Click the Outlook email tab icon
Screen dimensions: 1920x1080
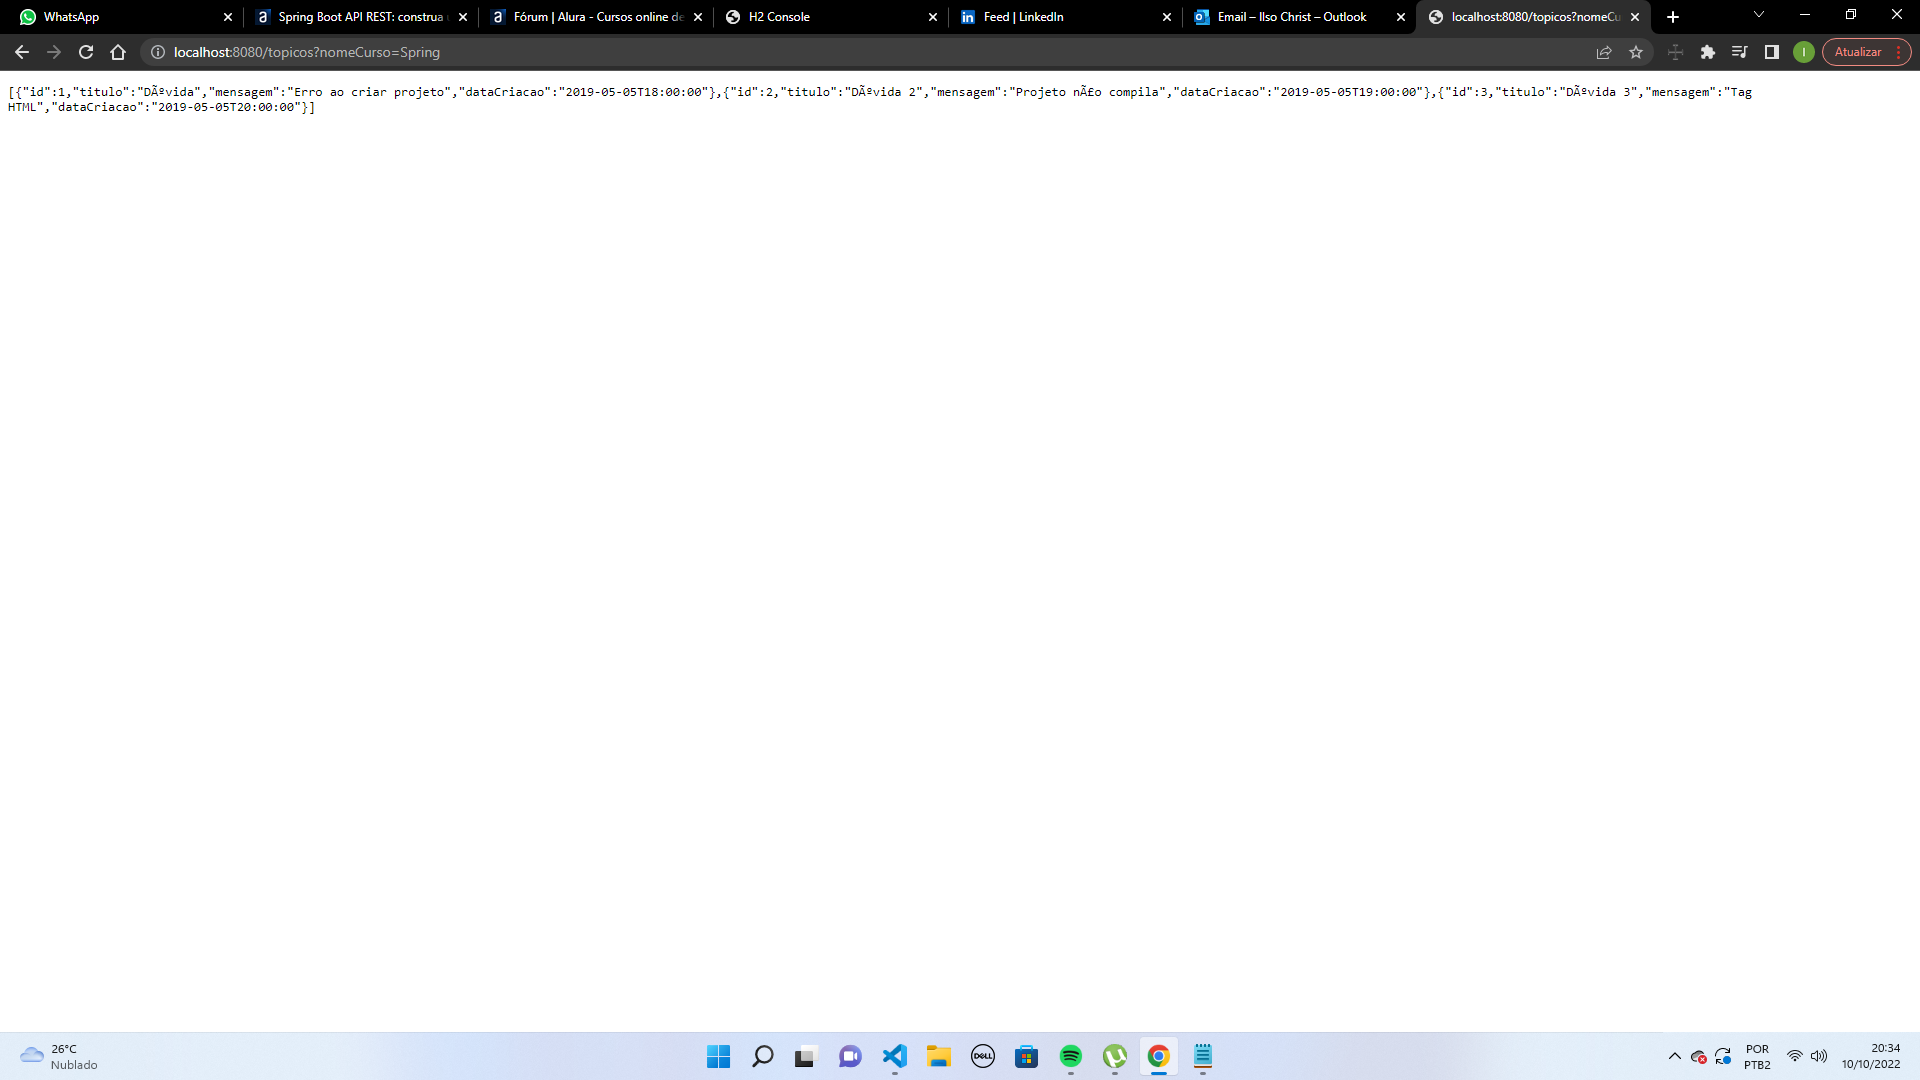[1201, 16]
